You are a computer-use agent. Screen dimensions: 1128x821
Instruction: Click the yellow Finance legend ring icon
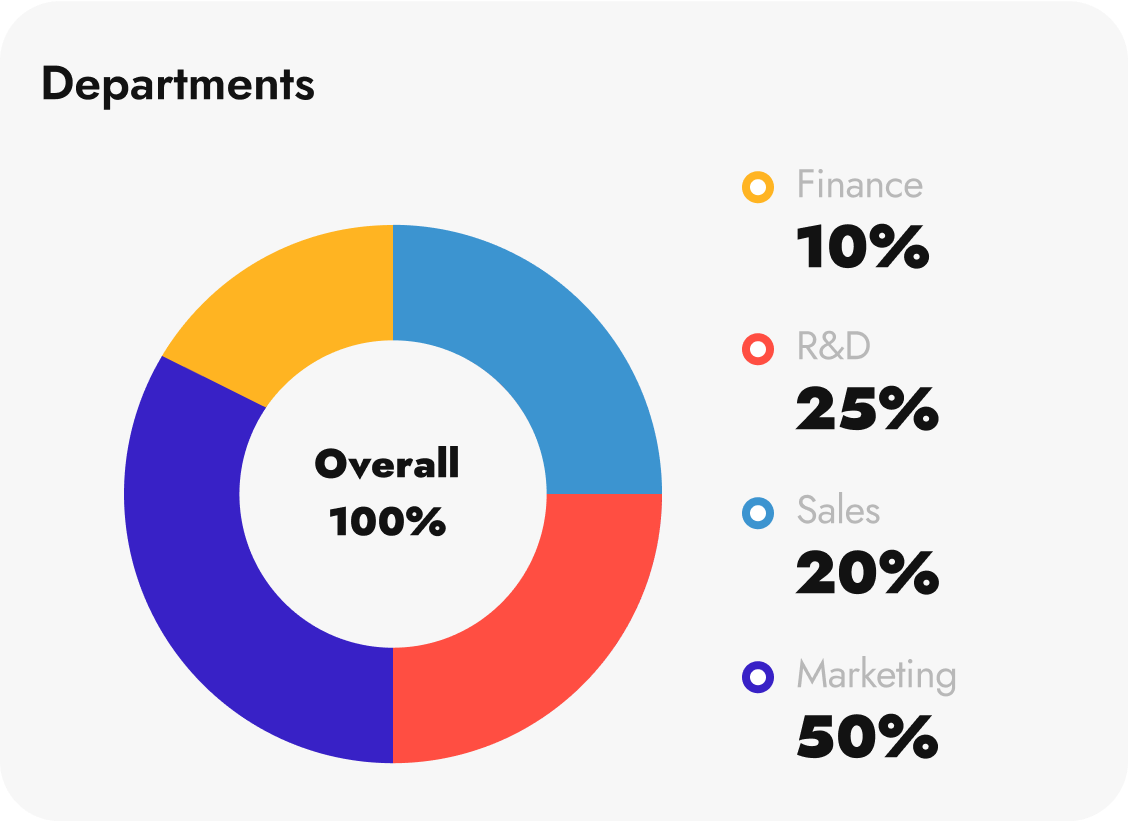758,187
